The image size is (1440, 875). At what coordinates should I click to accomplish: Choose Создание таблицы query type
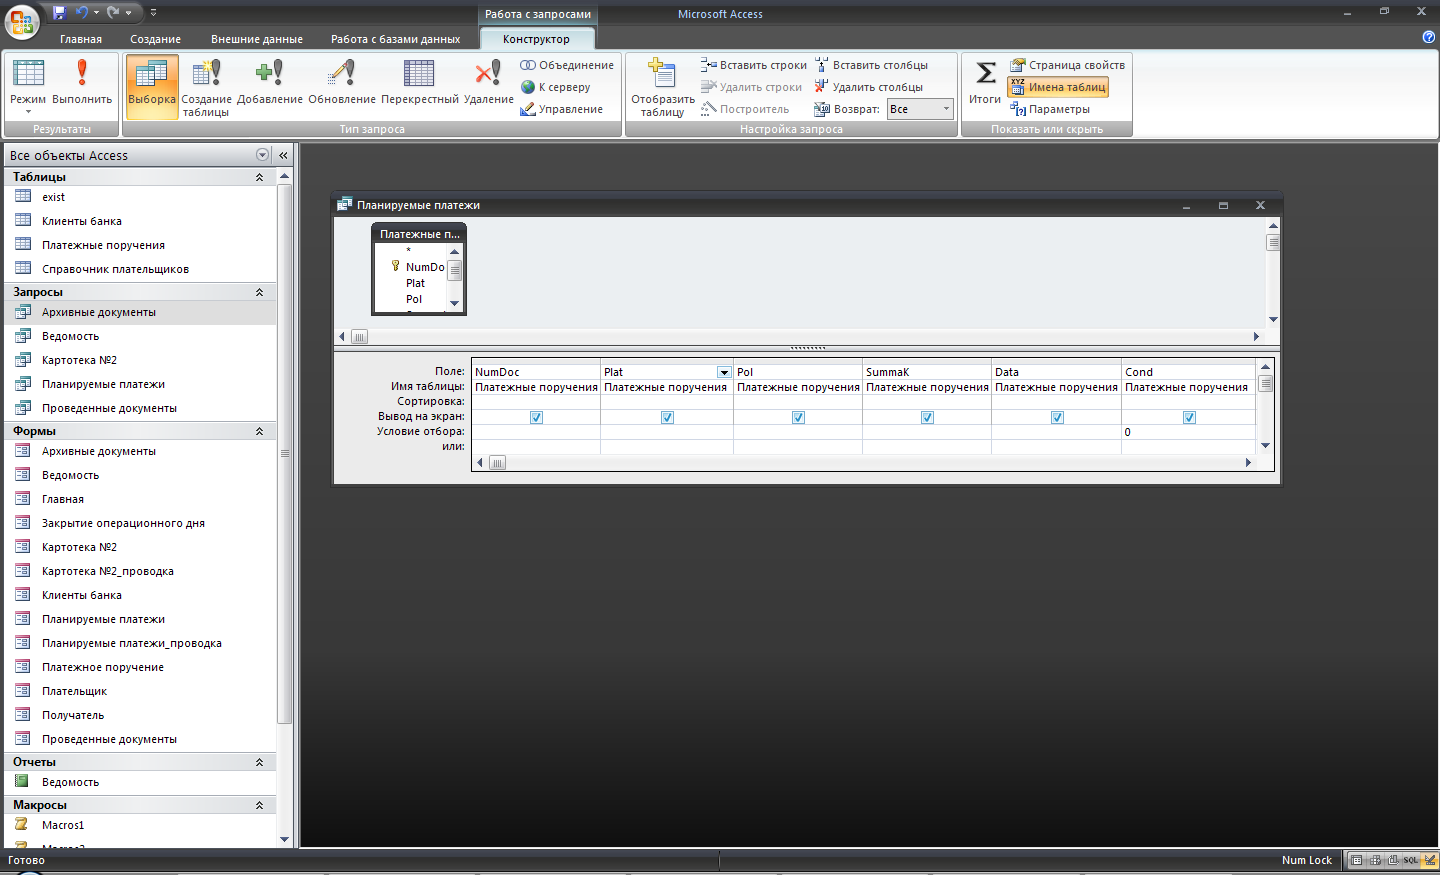click(x=206, y=88)
